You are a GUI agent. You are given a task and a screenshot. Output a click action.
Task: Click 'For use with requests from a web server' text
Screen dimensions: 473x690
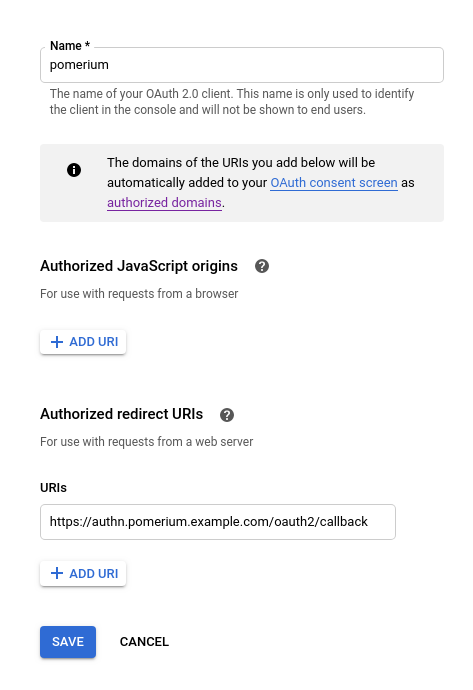[147, 441]
